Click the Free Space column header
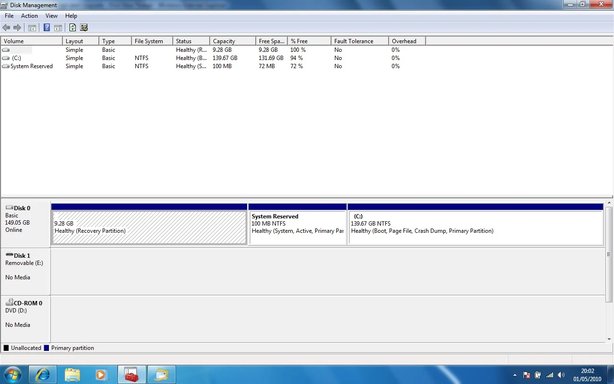Screen dimensions: 614x384 click(x=271, y=41)
